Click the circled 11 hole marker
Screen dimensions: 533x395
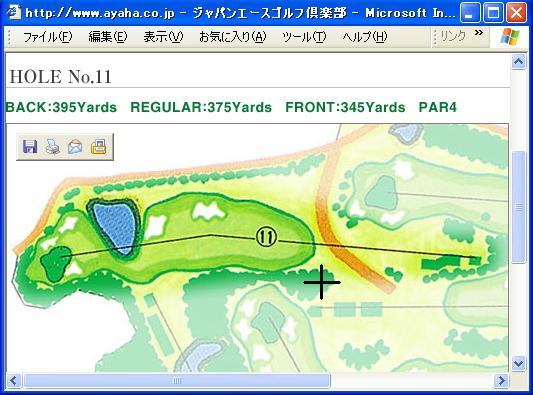point(266,237)
